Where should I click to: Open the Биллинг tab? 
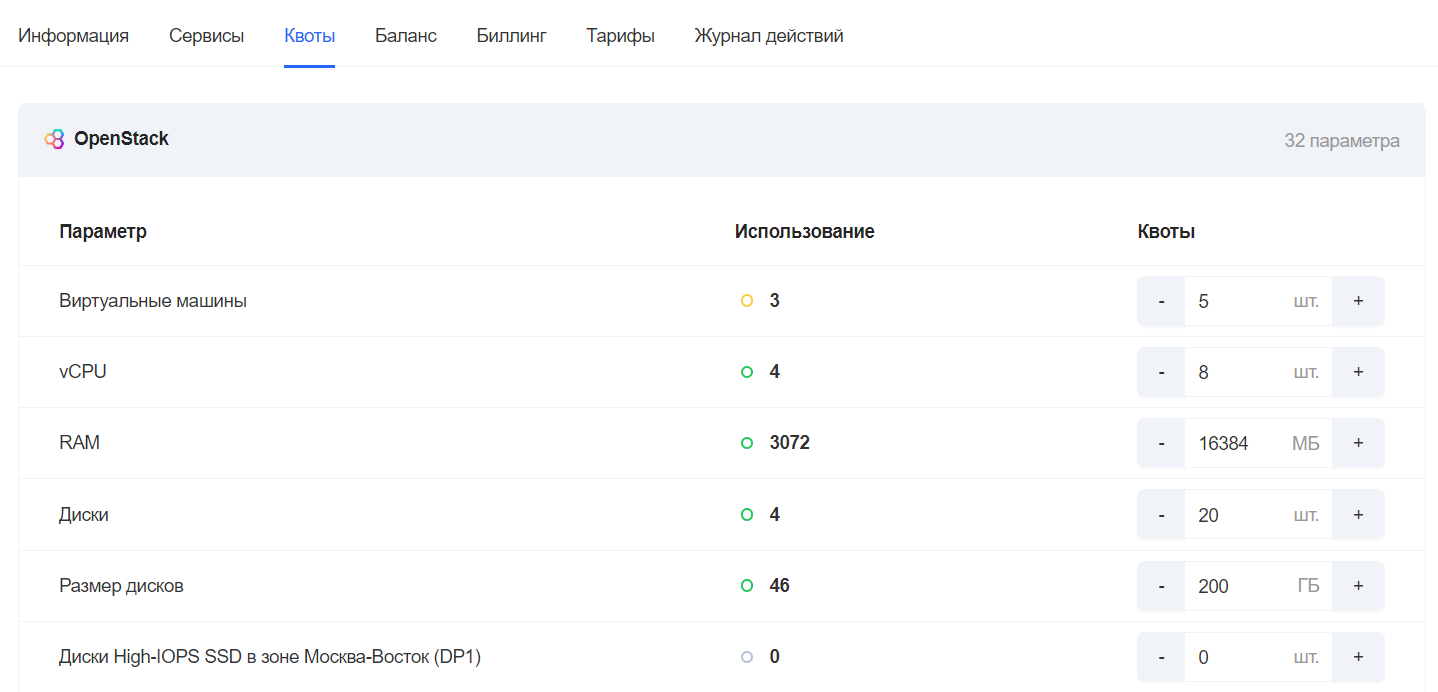point(511,36)
